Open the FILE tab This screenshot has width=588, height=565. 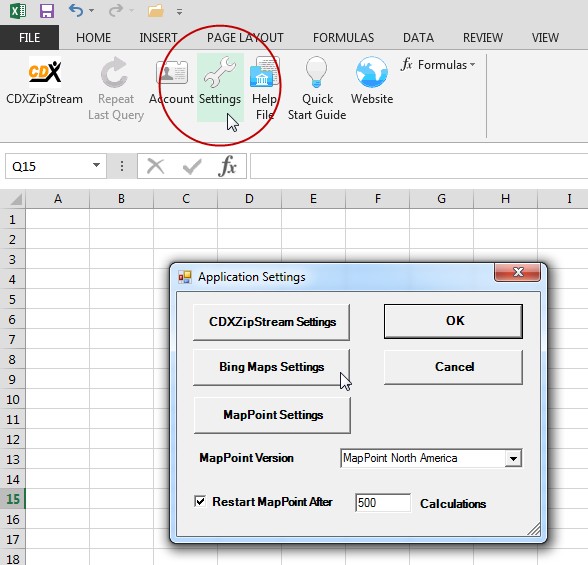[29, 37]
